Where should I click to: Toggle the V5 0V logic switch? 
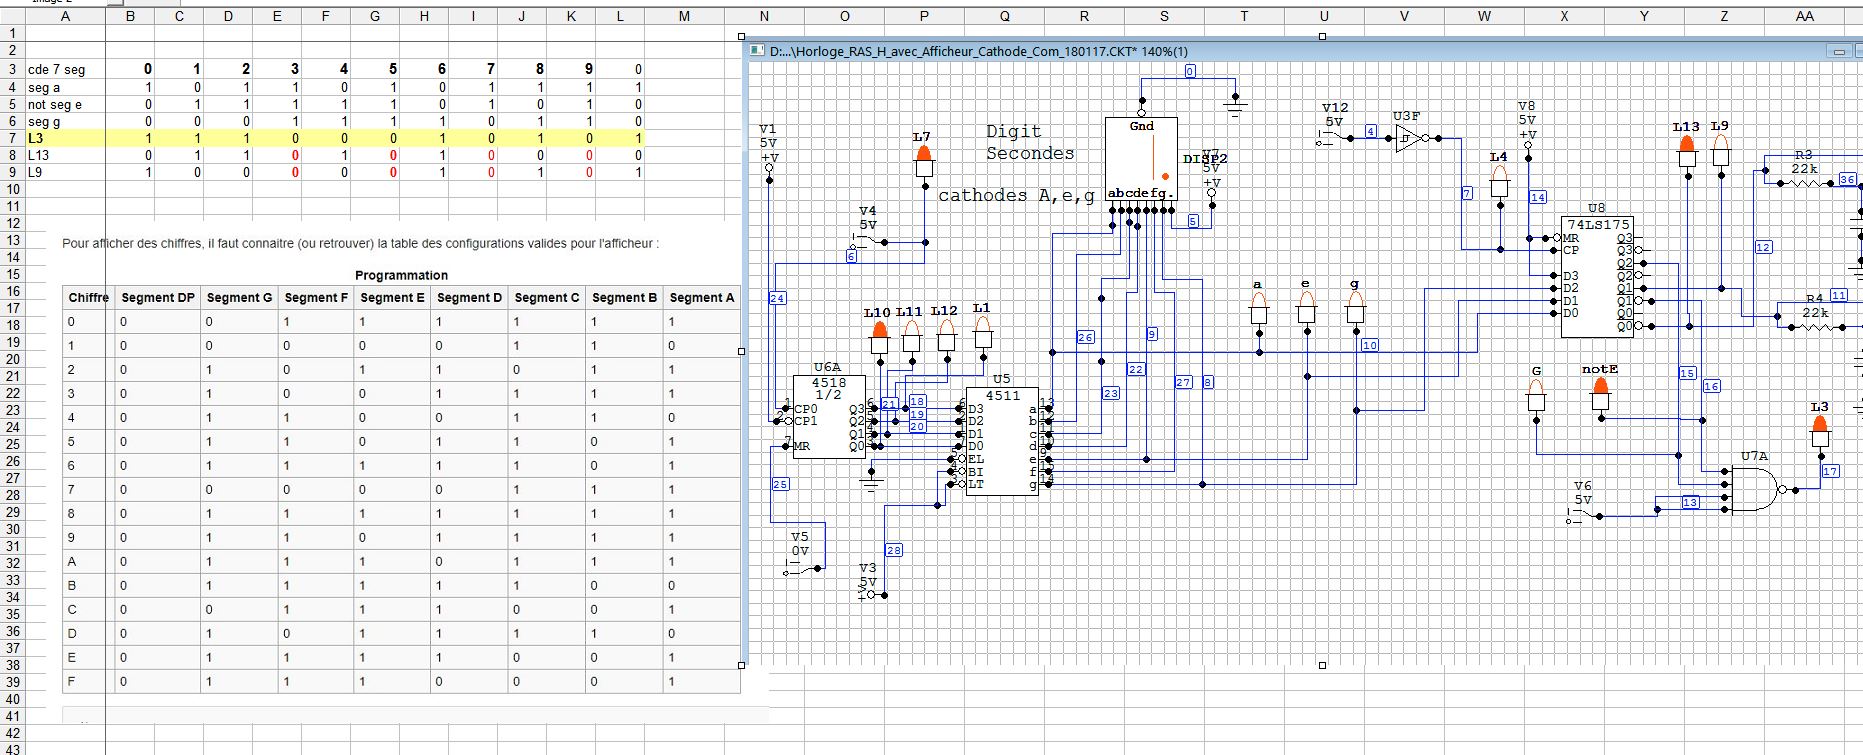803,567
